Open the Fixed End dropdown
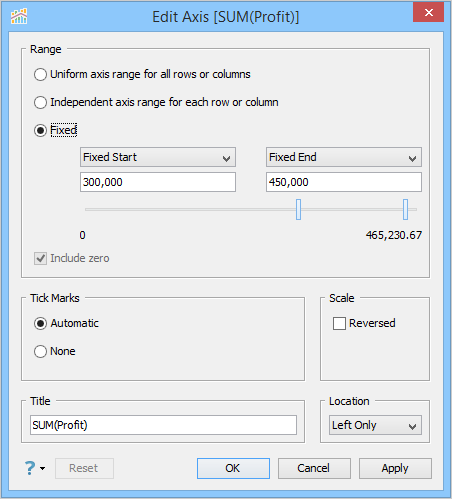 tap(344, 157)
